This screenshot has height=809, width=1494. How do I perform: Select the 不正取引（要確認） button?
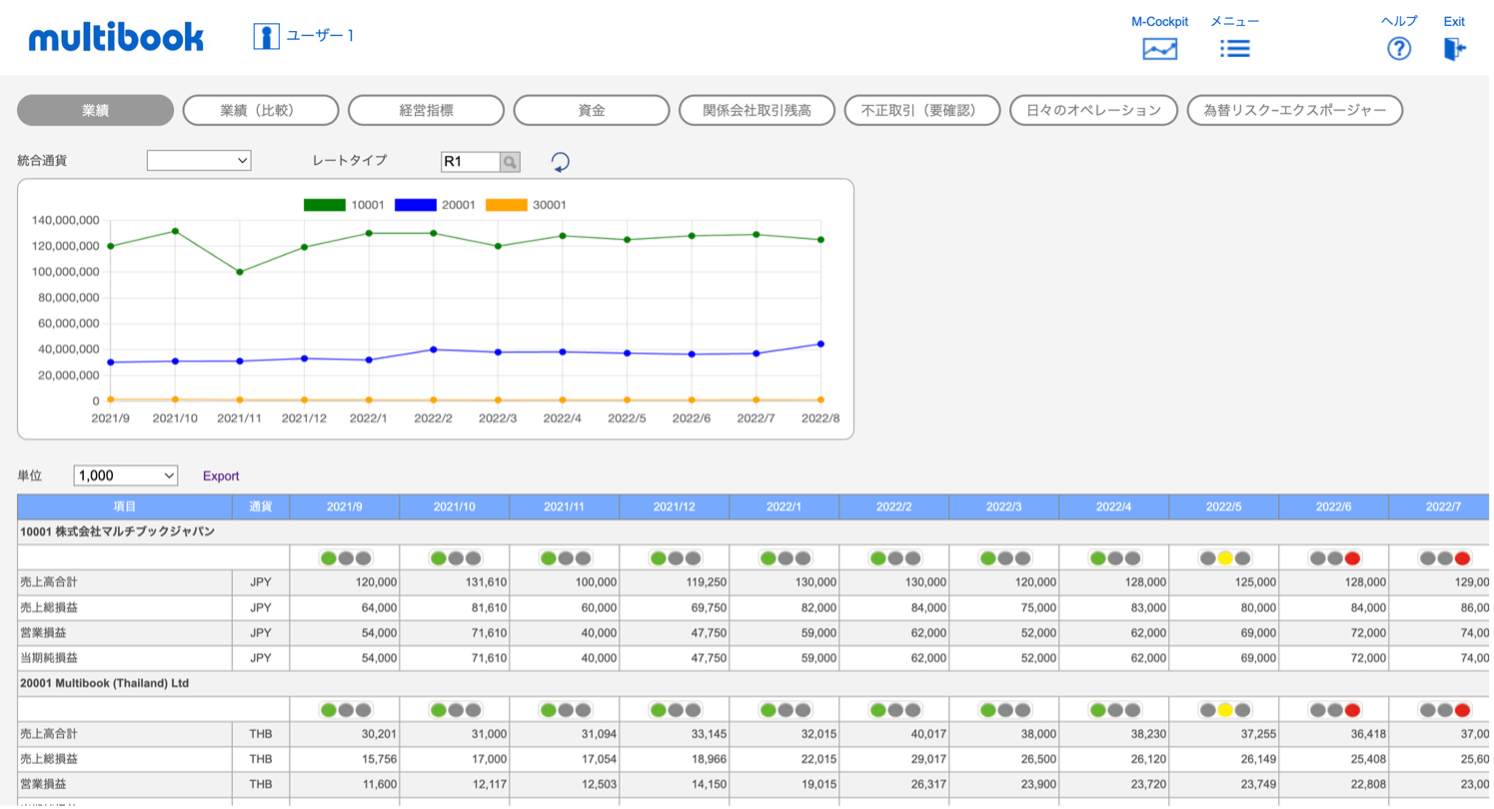[922, 110]
